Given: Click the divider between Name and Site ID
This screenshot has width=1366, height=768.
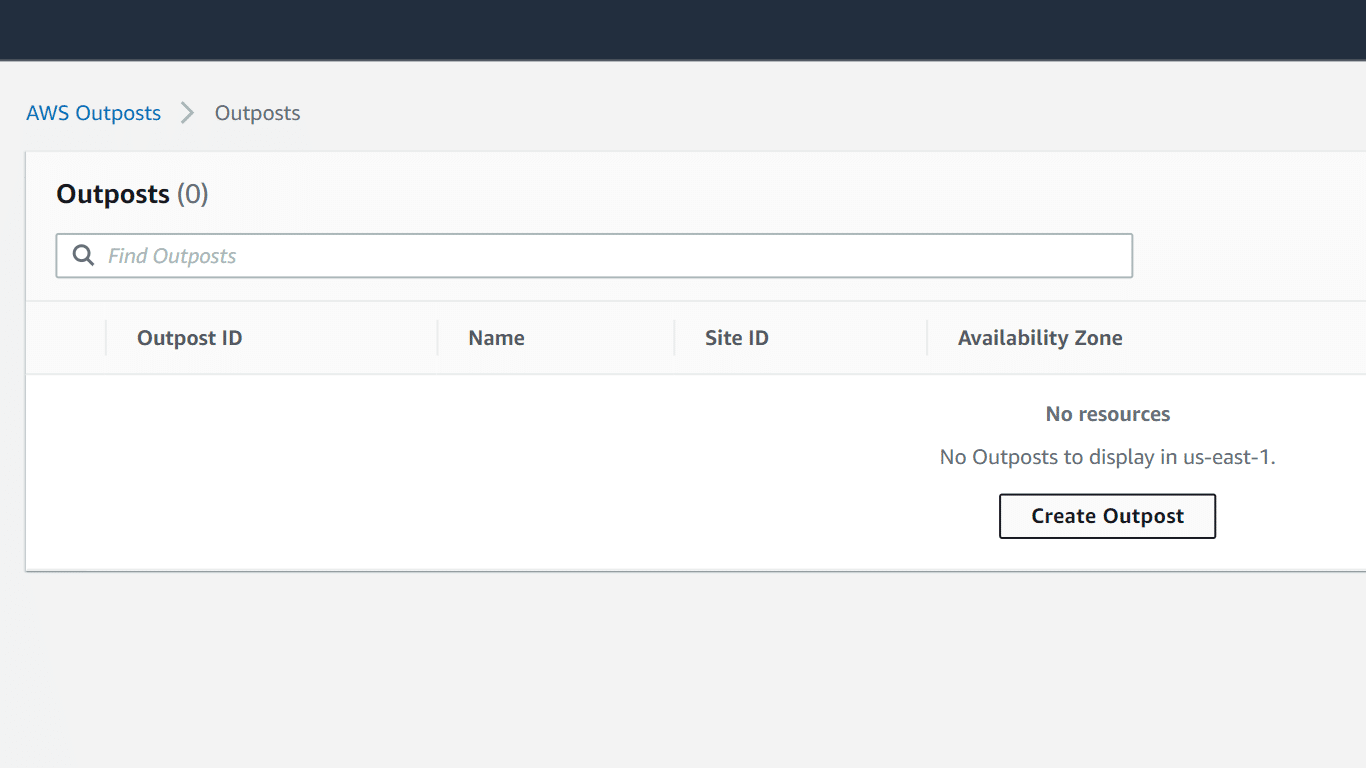Looking at the screenshot, I should pos(673,338).
